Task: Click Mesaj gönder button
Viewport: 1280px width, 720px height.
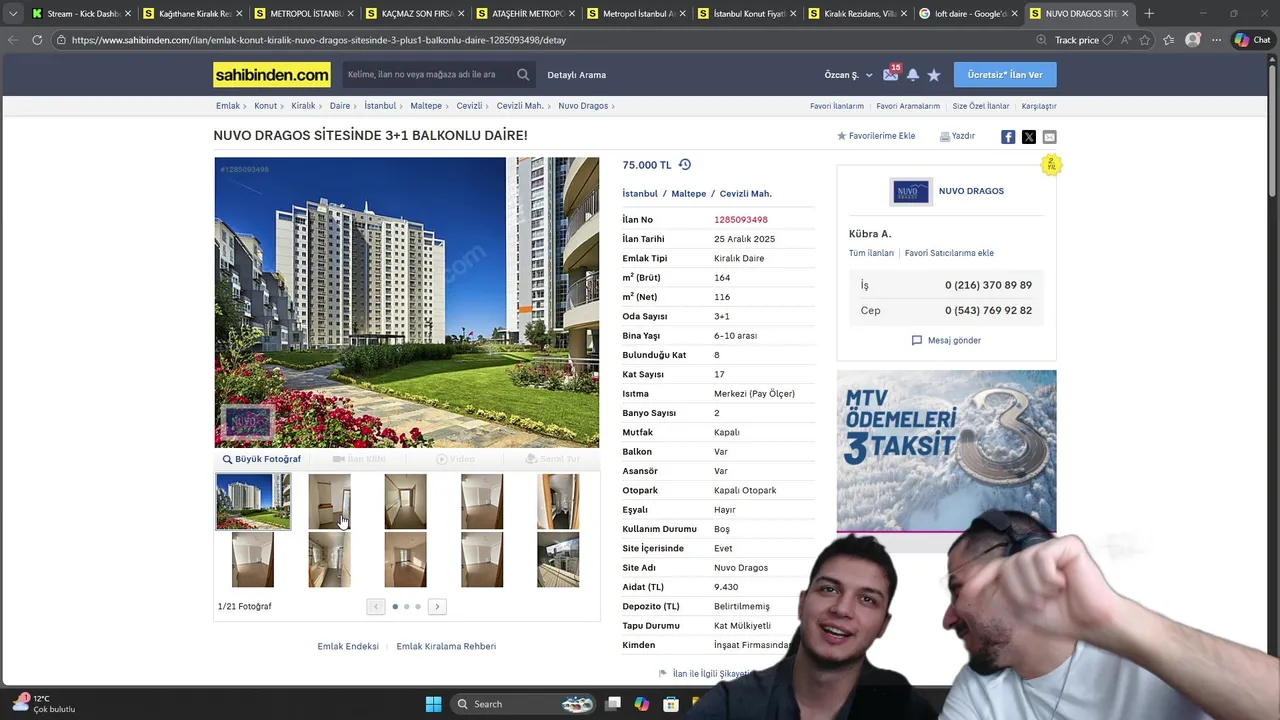Action: pyautogui.click(x=946, y=340)
